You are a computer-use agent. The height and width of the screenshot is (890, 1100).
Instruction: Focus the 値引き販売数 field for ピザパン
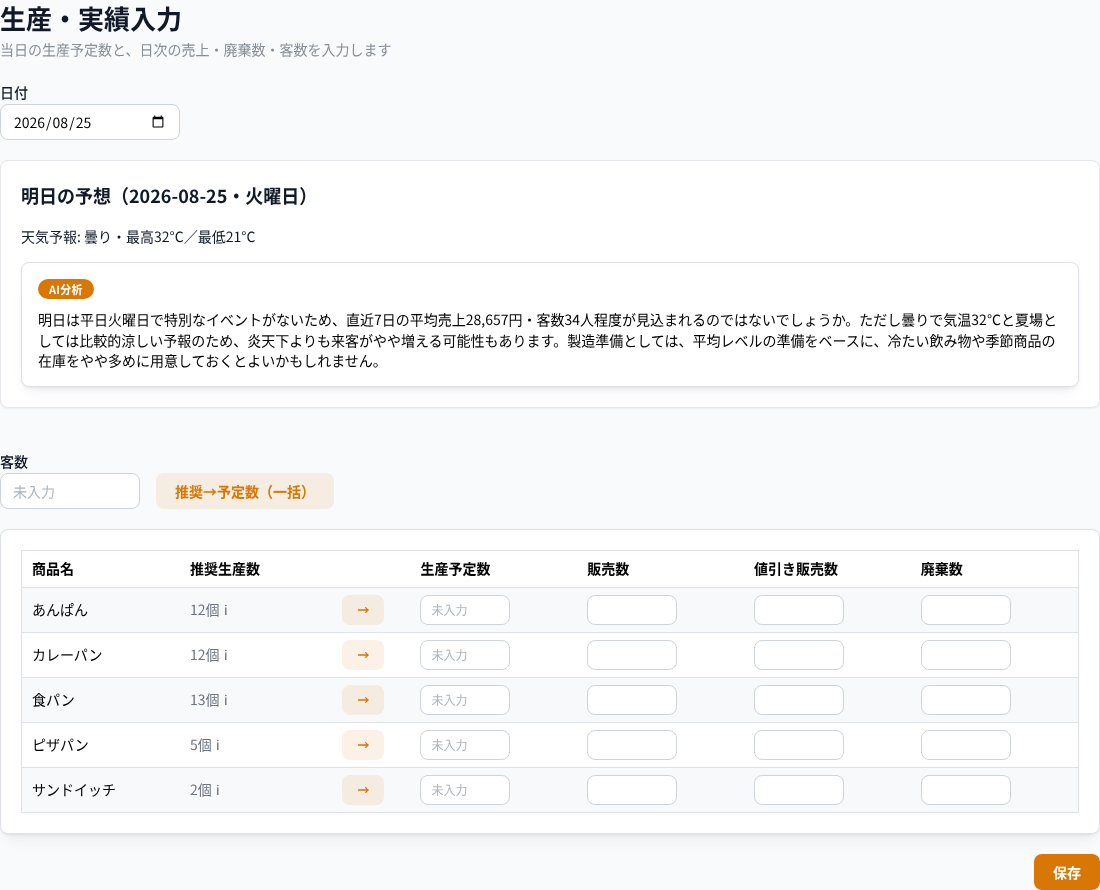[x=798, y=745]
